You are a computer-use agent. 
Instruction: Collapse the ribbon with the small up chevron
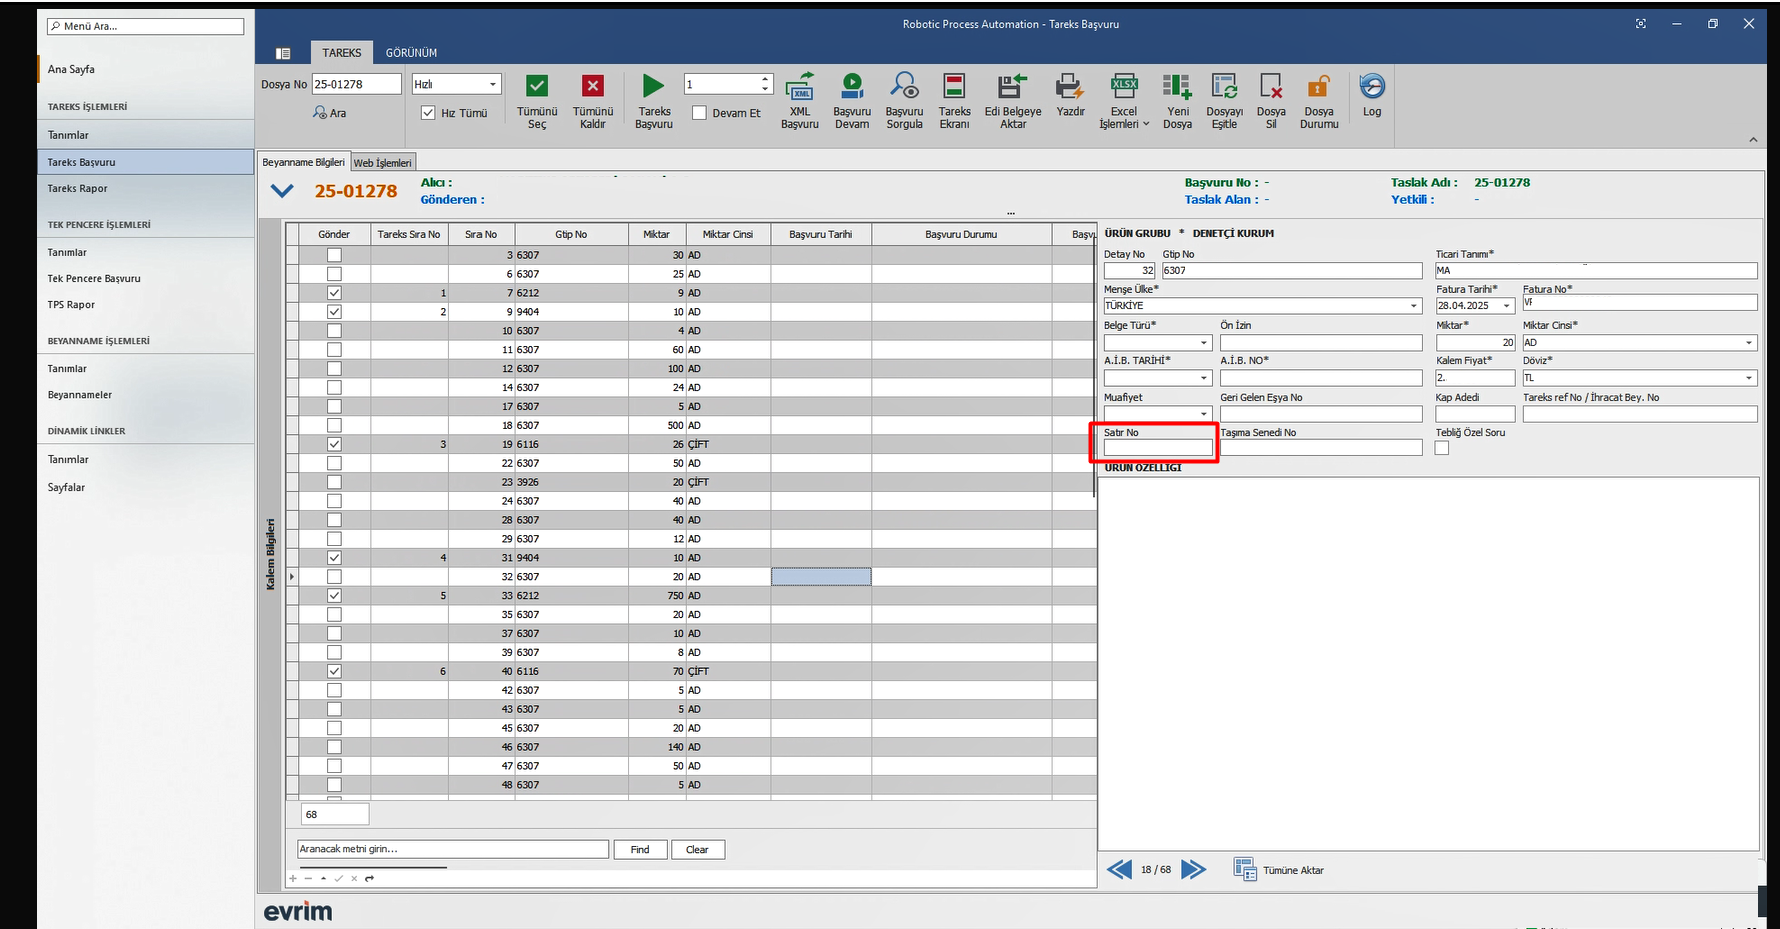(1753, 140)
